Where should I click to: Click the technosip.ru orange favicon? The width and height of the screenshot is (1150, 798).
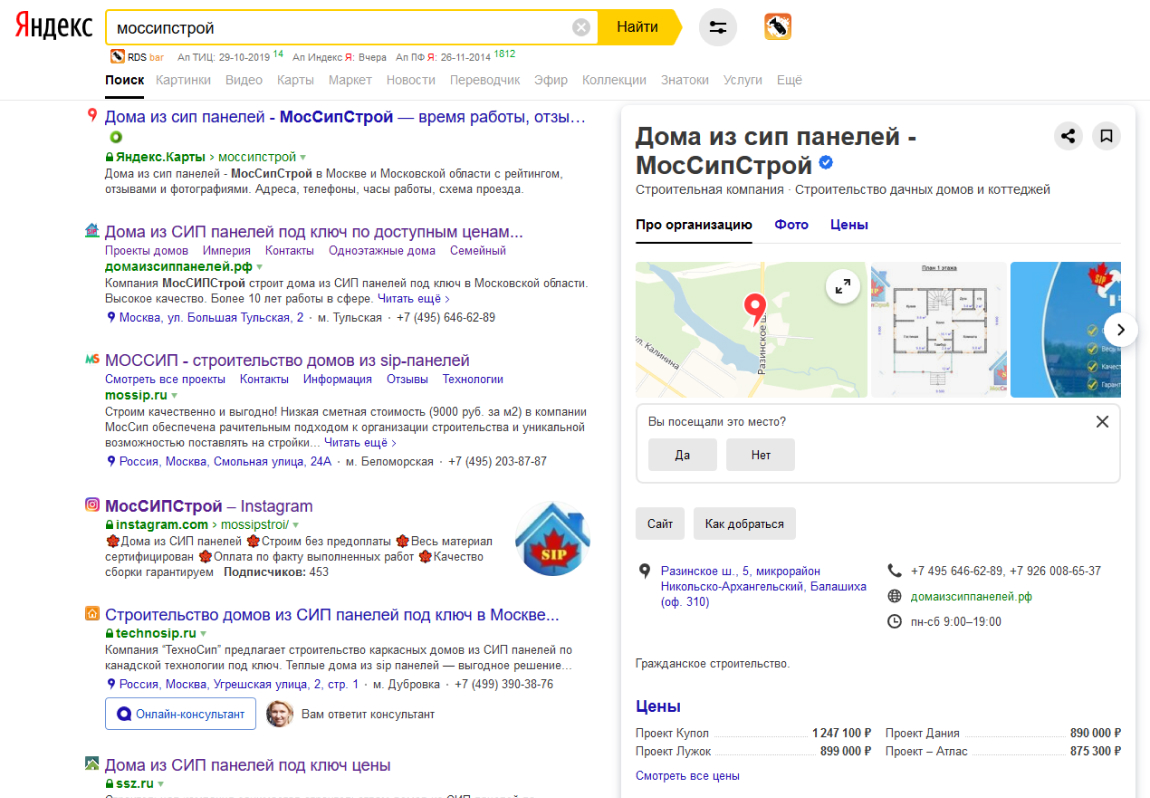[x=92, y=614]
